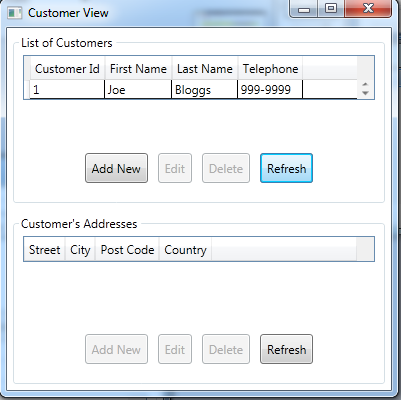The width and height of the screenshot is (401, 400).
Task: Maximize the Customer View window
Action: click(x=330, y=8)
